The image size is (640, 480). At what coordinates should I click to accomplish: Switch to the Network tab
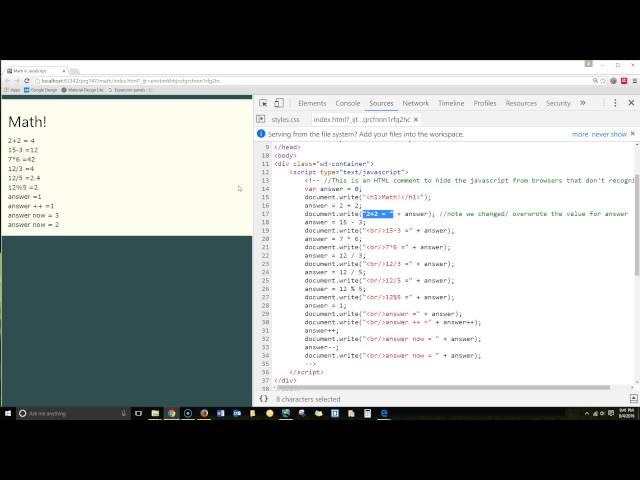click(x=415, y=103)
